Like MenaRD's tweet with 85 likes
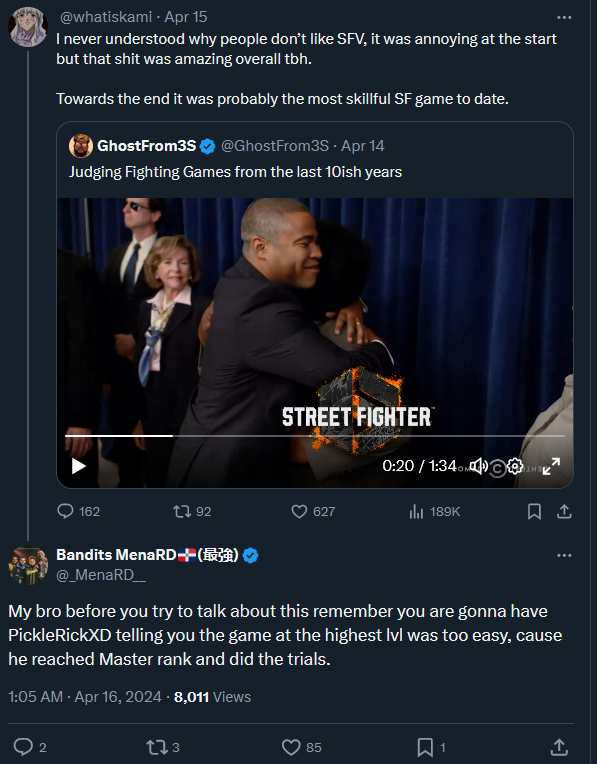Image resolution: width=597 pixels, height=764 pixels. 302,747
